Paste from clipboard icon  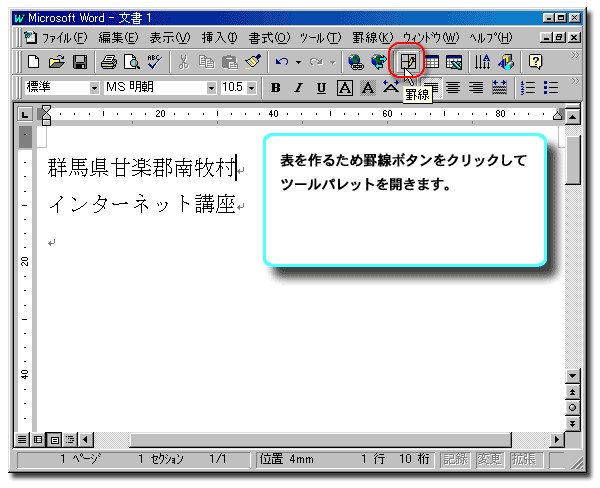[x=230, y=62]
